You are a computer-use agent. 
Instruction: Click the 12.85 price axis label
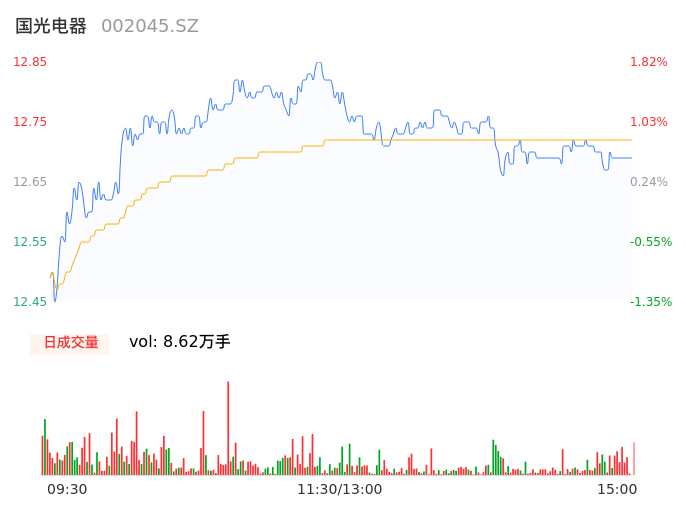[30, 62]
